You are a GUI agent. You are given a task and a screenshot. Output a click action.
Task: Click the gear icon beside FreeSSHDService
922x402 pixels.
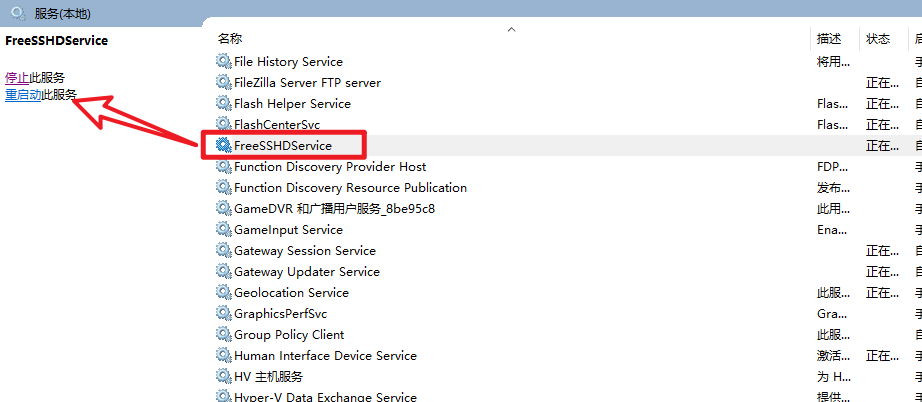click(x=223, y=145)
